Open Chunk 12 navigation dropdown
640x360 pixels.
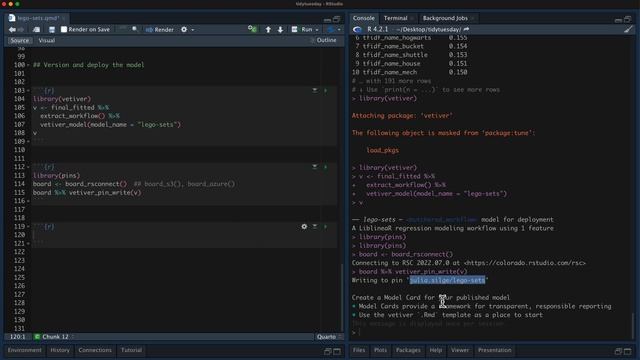(55, 337)
